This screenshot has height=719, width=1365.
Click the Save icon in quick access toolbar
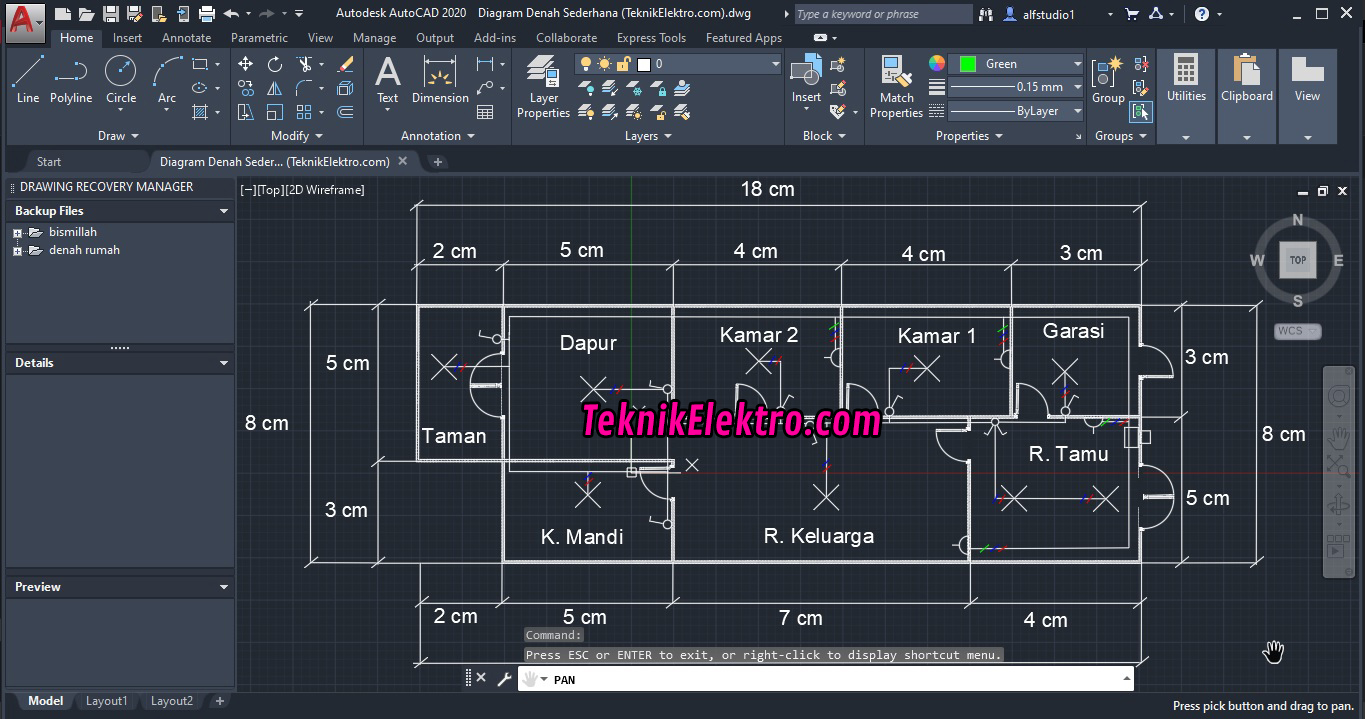(x=111, y=14)
